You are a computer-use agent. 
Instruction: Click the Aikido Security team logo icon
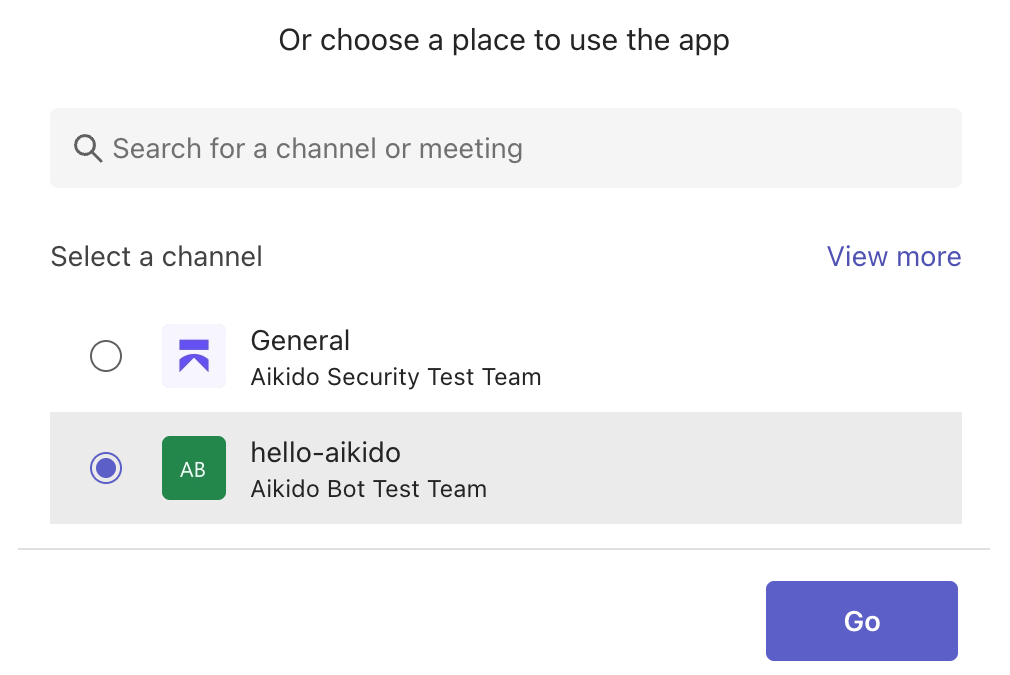click(x=193, y=356)
